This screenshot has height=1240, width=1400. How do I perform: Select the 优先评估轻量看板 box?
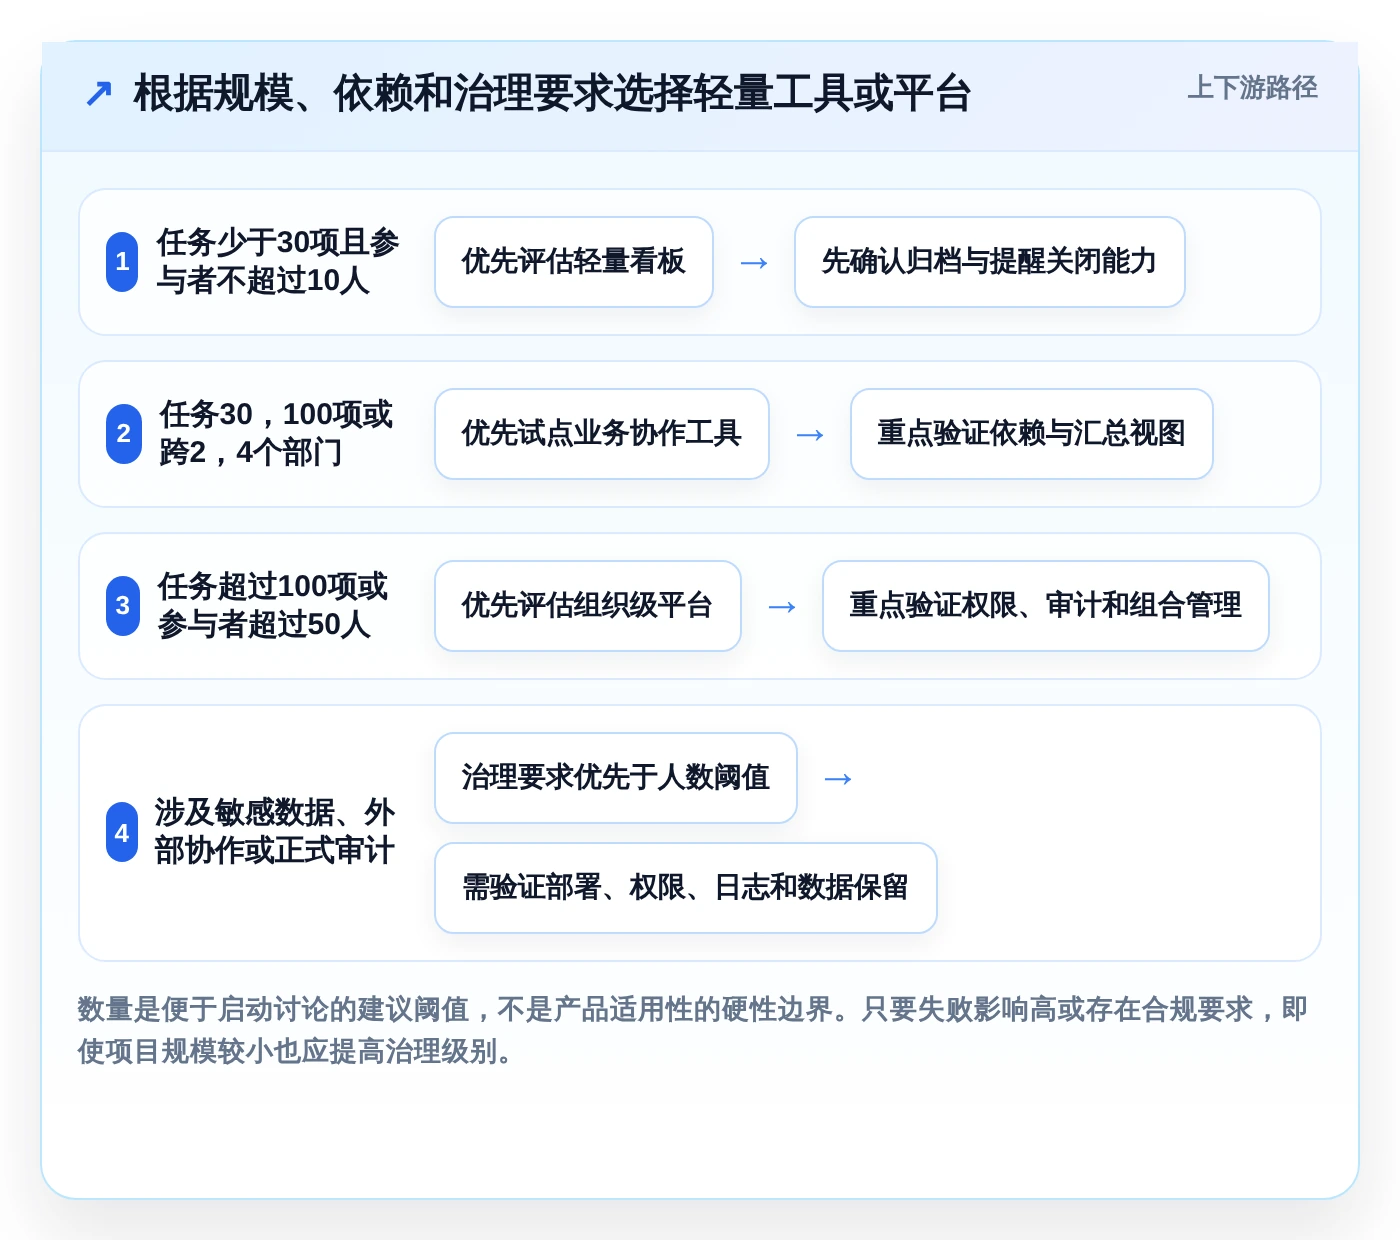click(574, 262)
